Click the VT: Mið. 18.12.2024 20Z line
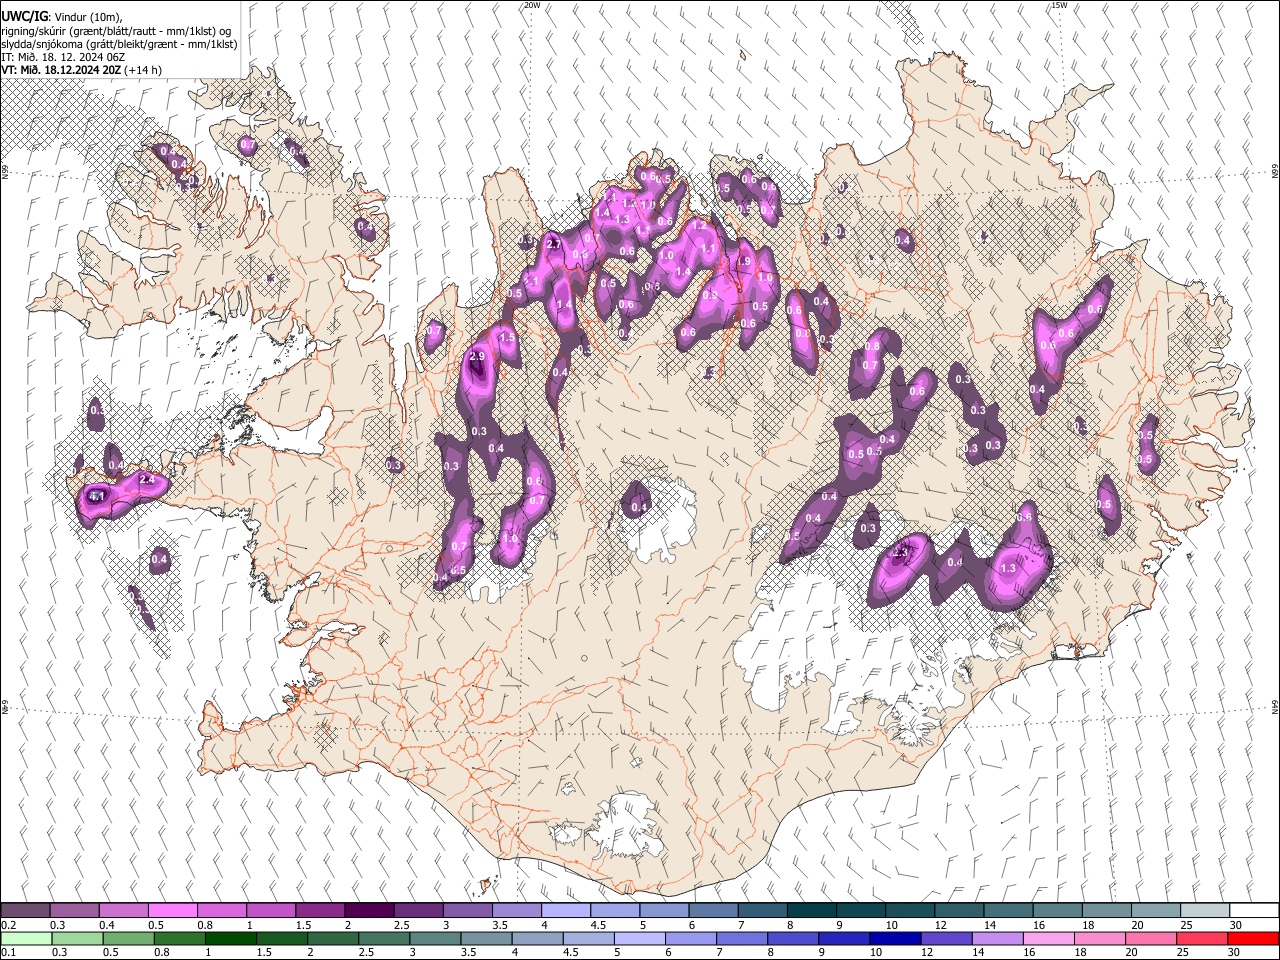Image resolution: width=1280 pixels, height=960 pixels. [x=81, y=70]
